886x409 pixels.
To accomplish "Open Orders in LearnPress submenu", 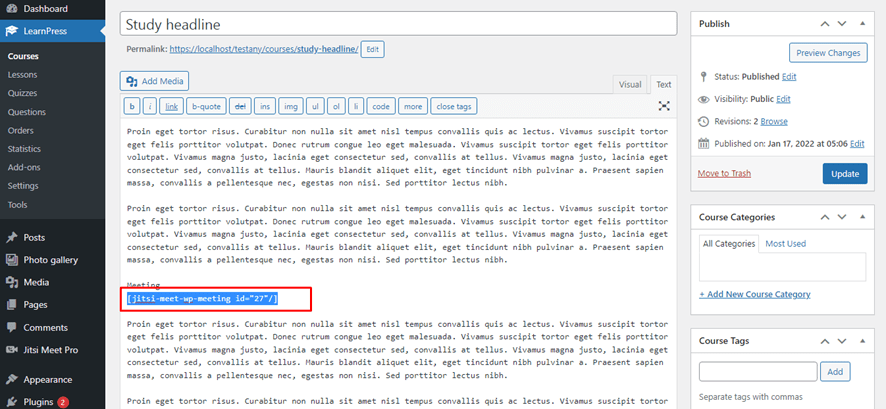I will [21, 130].
